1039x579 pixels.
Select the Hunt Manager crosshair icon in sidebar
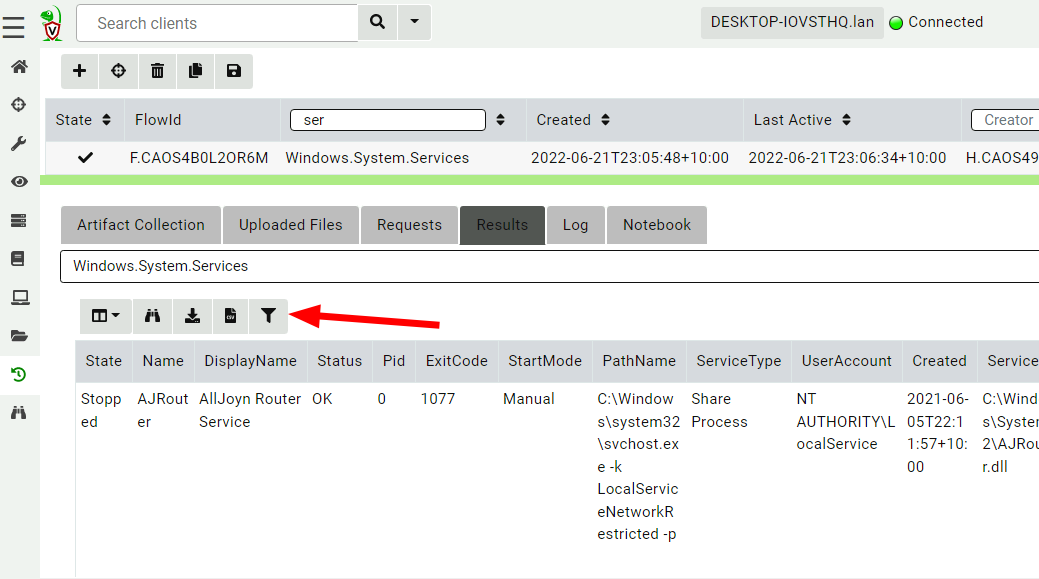pyautogui.click(x=18, y=104)
